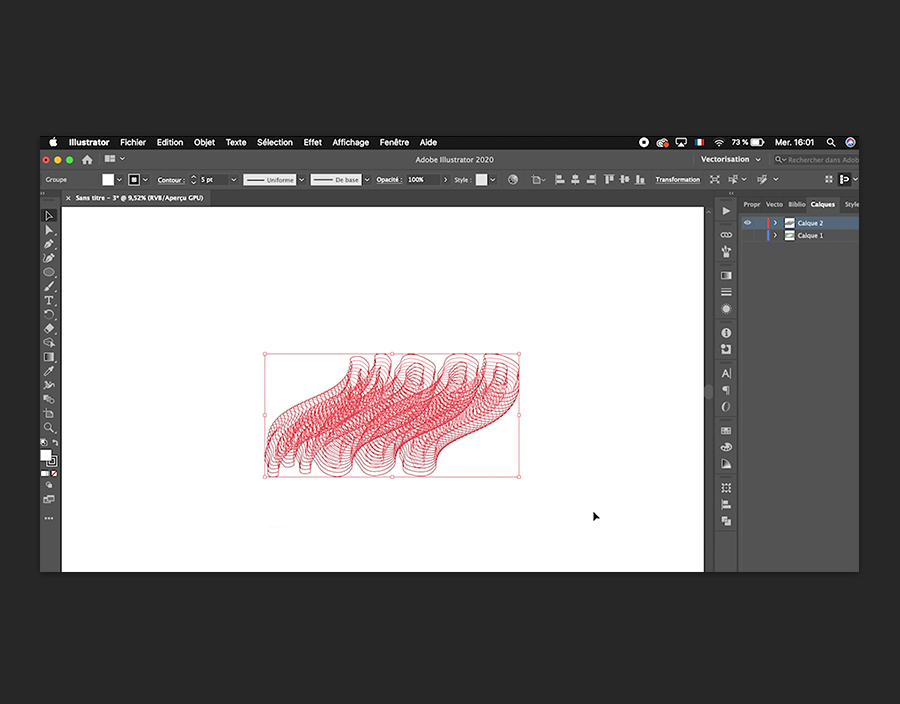Click the Home icon
Image resolution: width=900 pixels, height=704 pixels.
[x=87, y=160]
